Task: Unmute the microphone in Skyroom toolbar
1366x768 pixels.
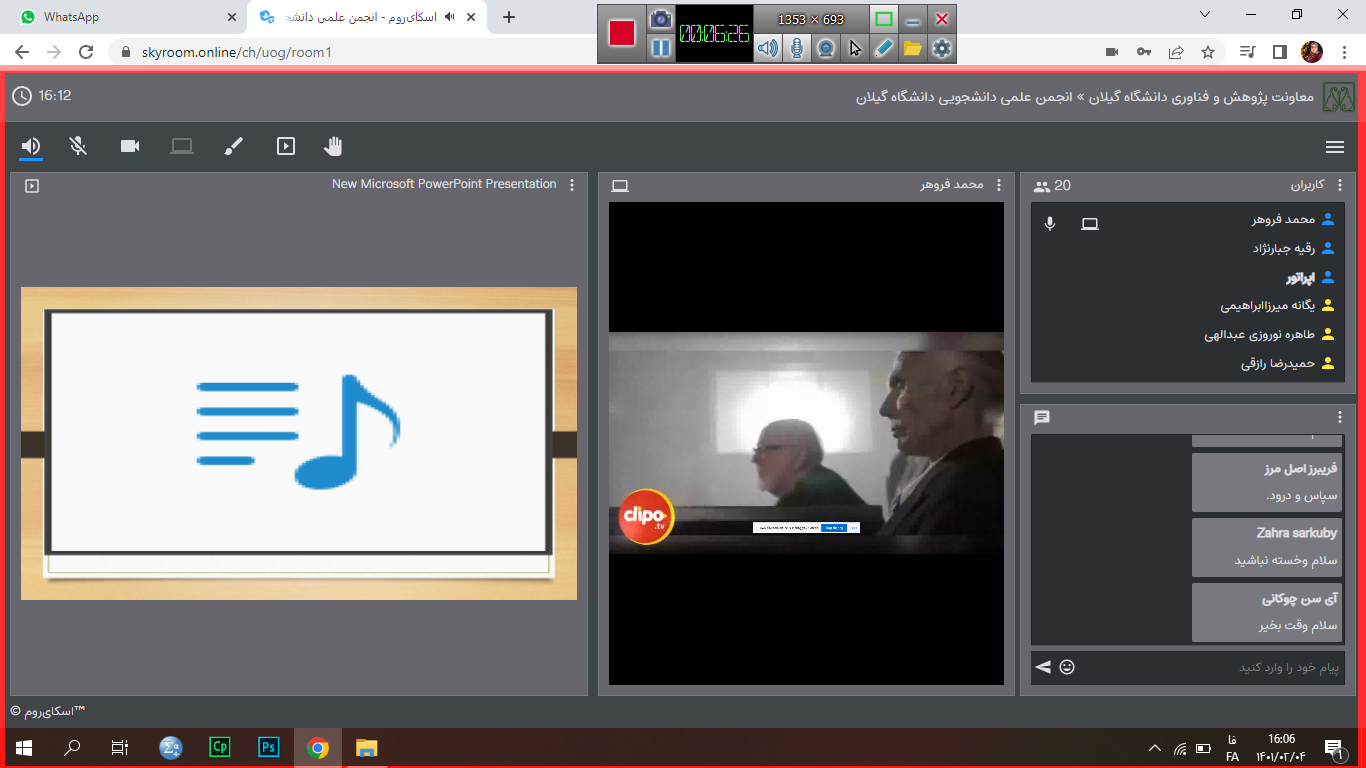Action: click(78, 146)
